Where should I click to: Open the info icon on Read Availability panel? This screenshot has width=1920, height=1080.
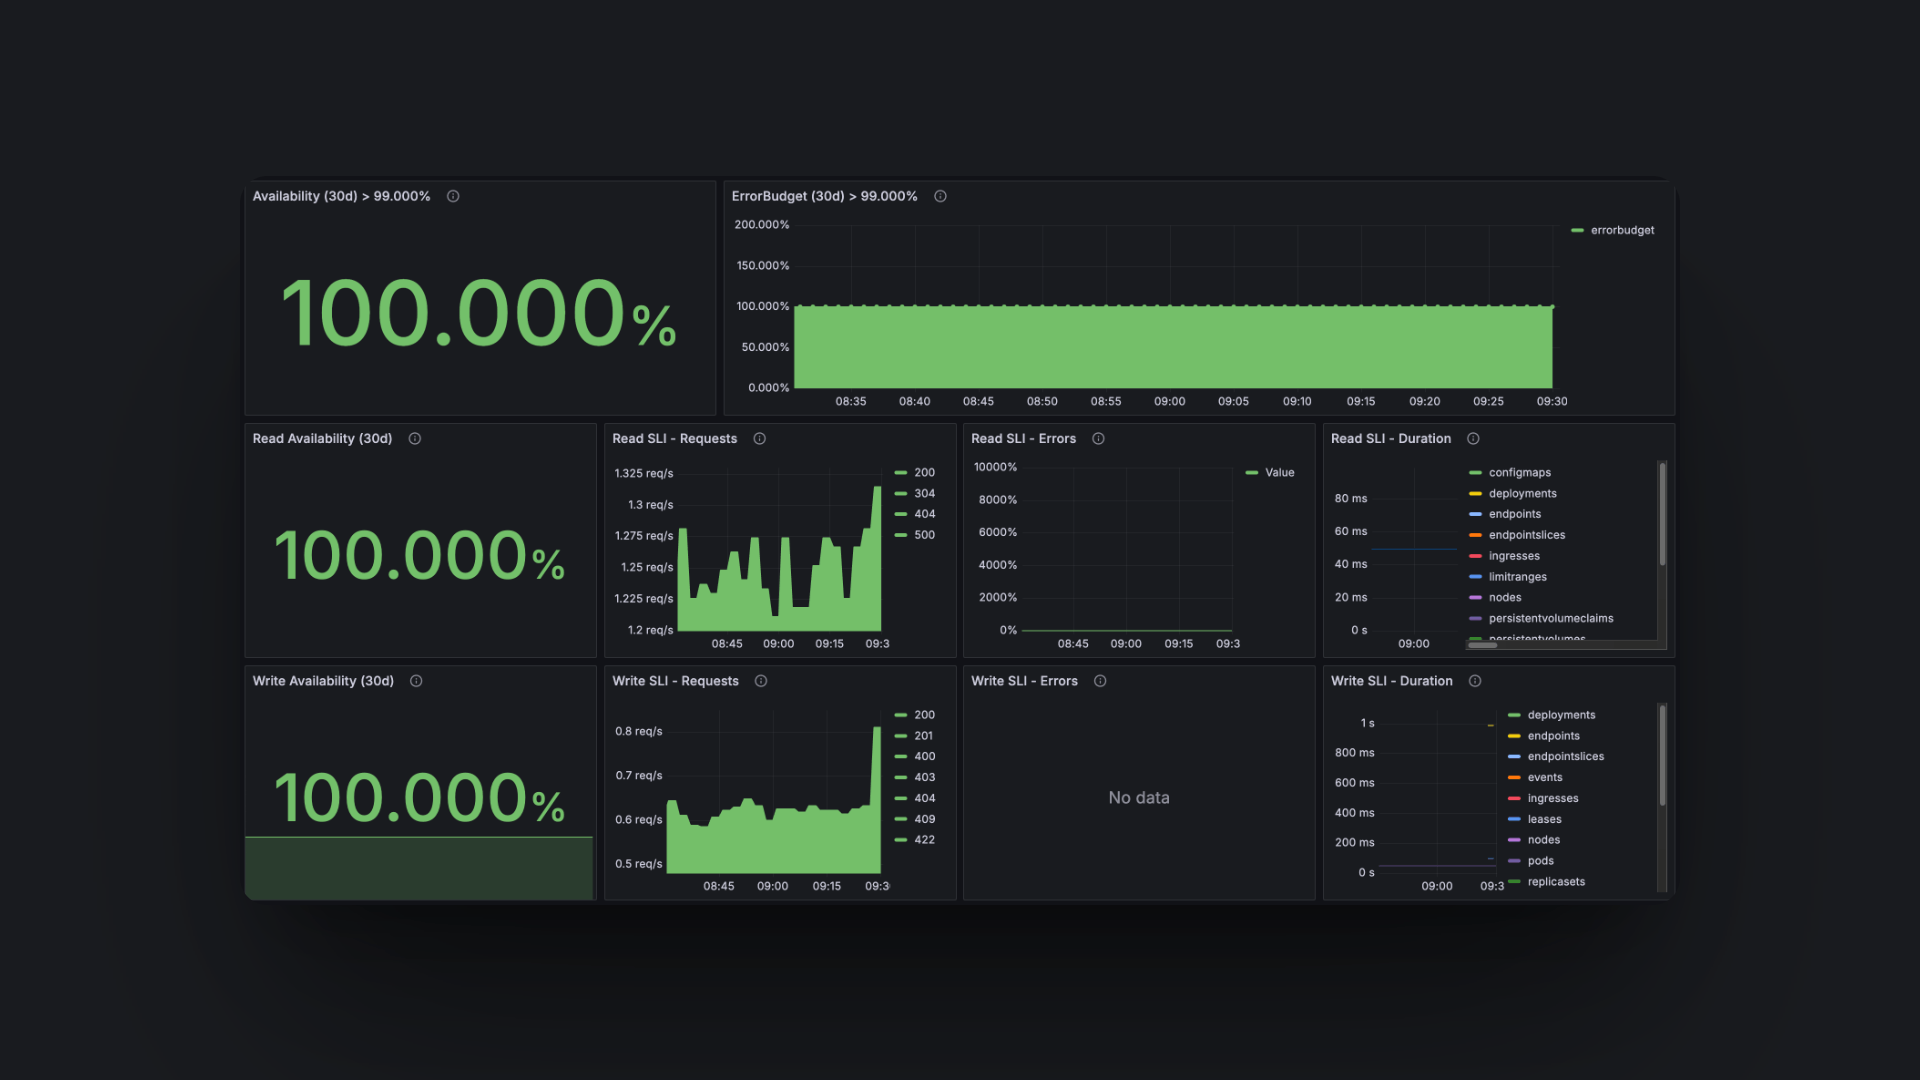pos(415,438)
